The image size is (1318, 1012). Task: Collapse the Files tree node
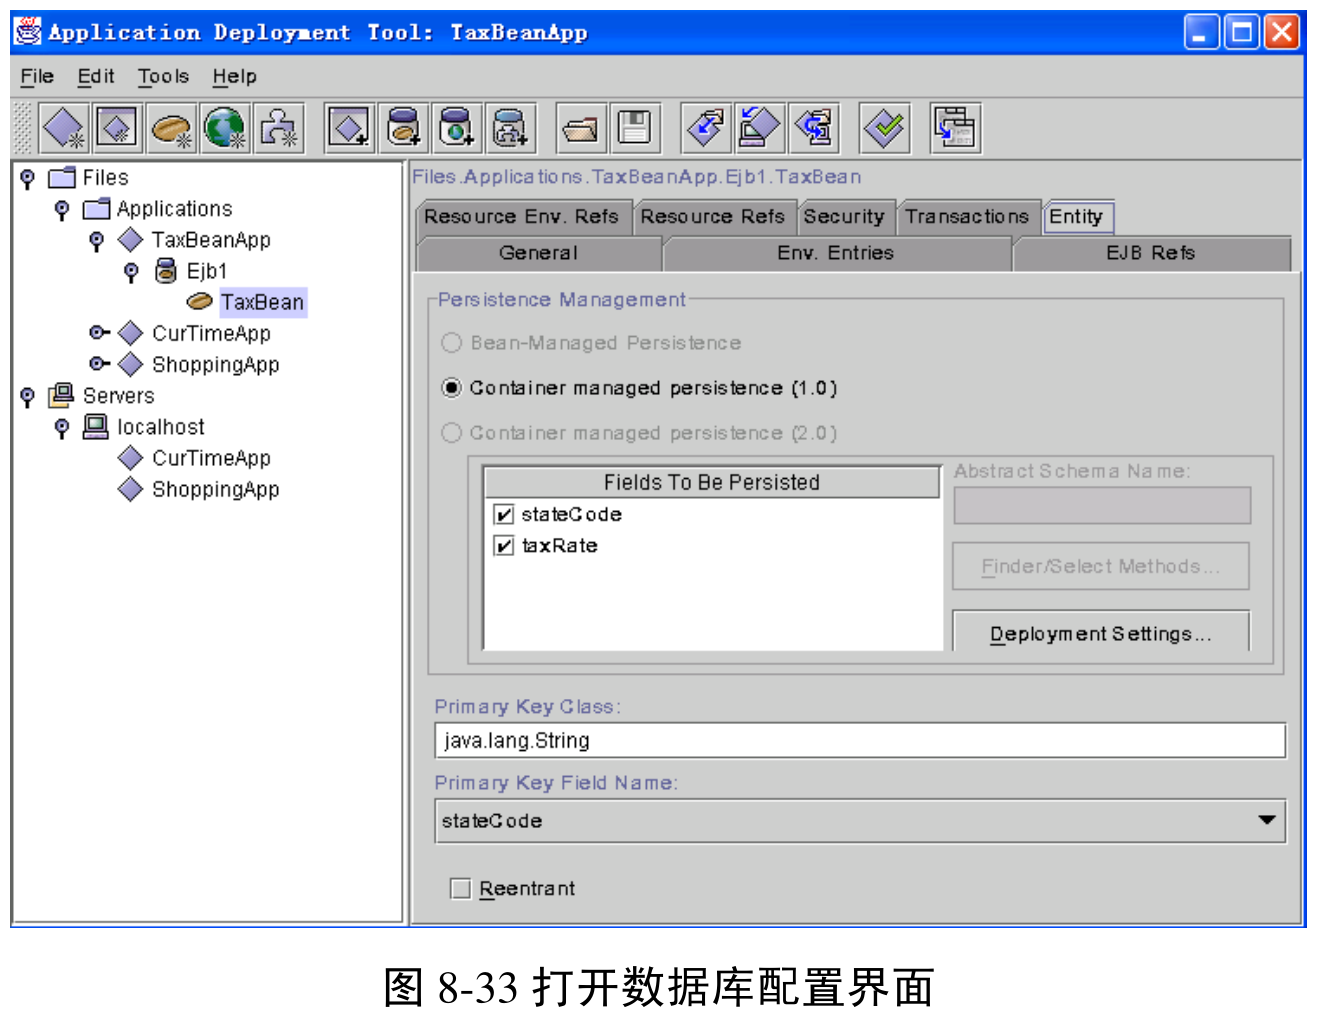(x=28, y=178)
